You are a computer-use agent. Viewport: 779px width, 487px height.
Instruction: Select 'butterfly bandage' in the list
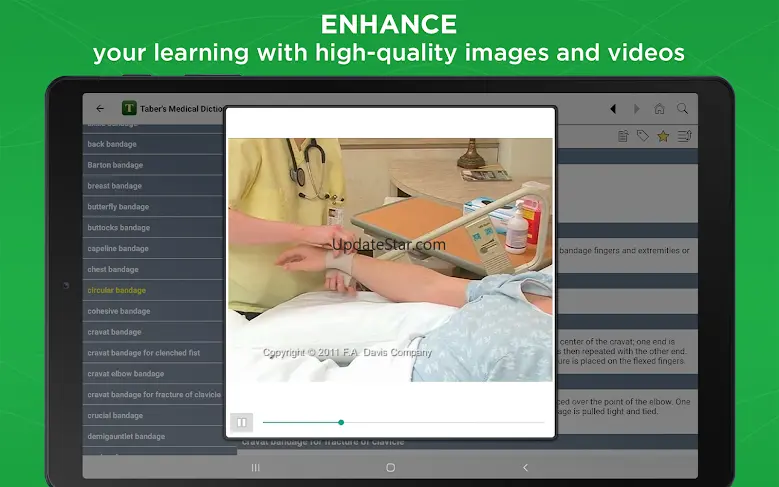(x=153, y=207)
